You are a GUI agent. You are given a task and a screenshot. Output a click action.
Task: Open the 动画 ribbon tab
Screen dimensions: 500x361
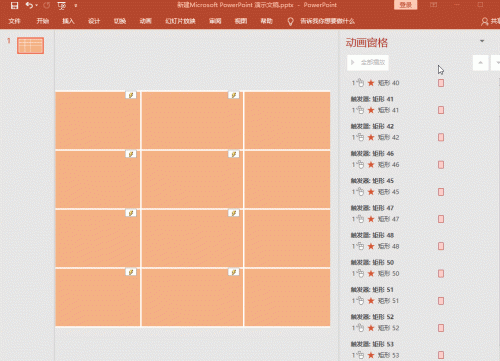pyautogui.click(x=145, y=21)
